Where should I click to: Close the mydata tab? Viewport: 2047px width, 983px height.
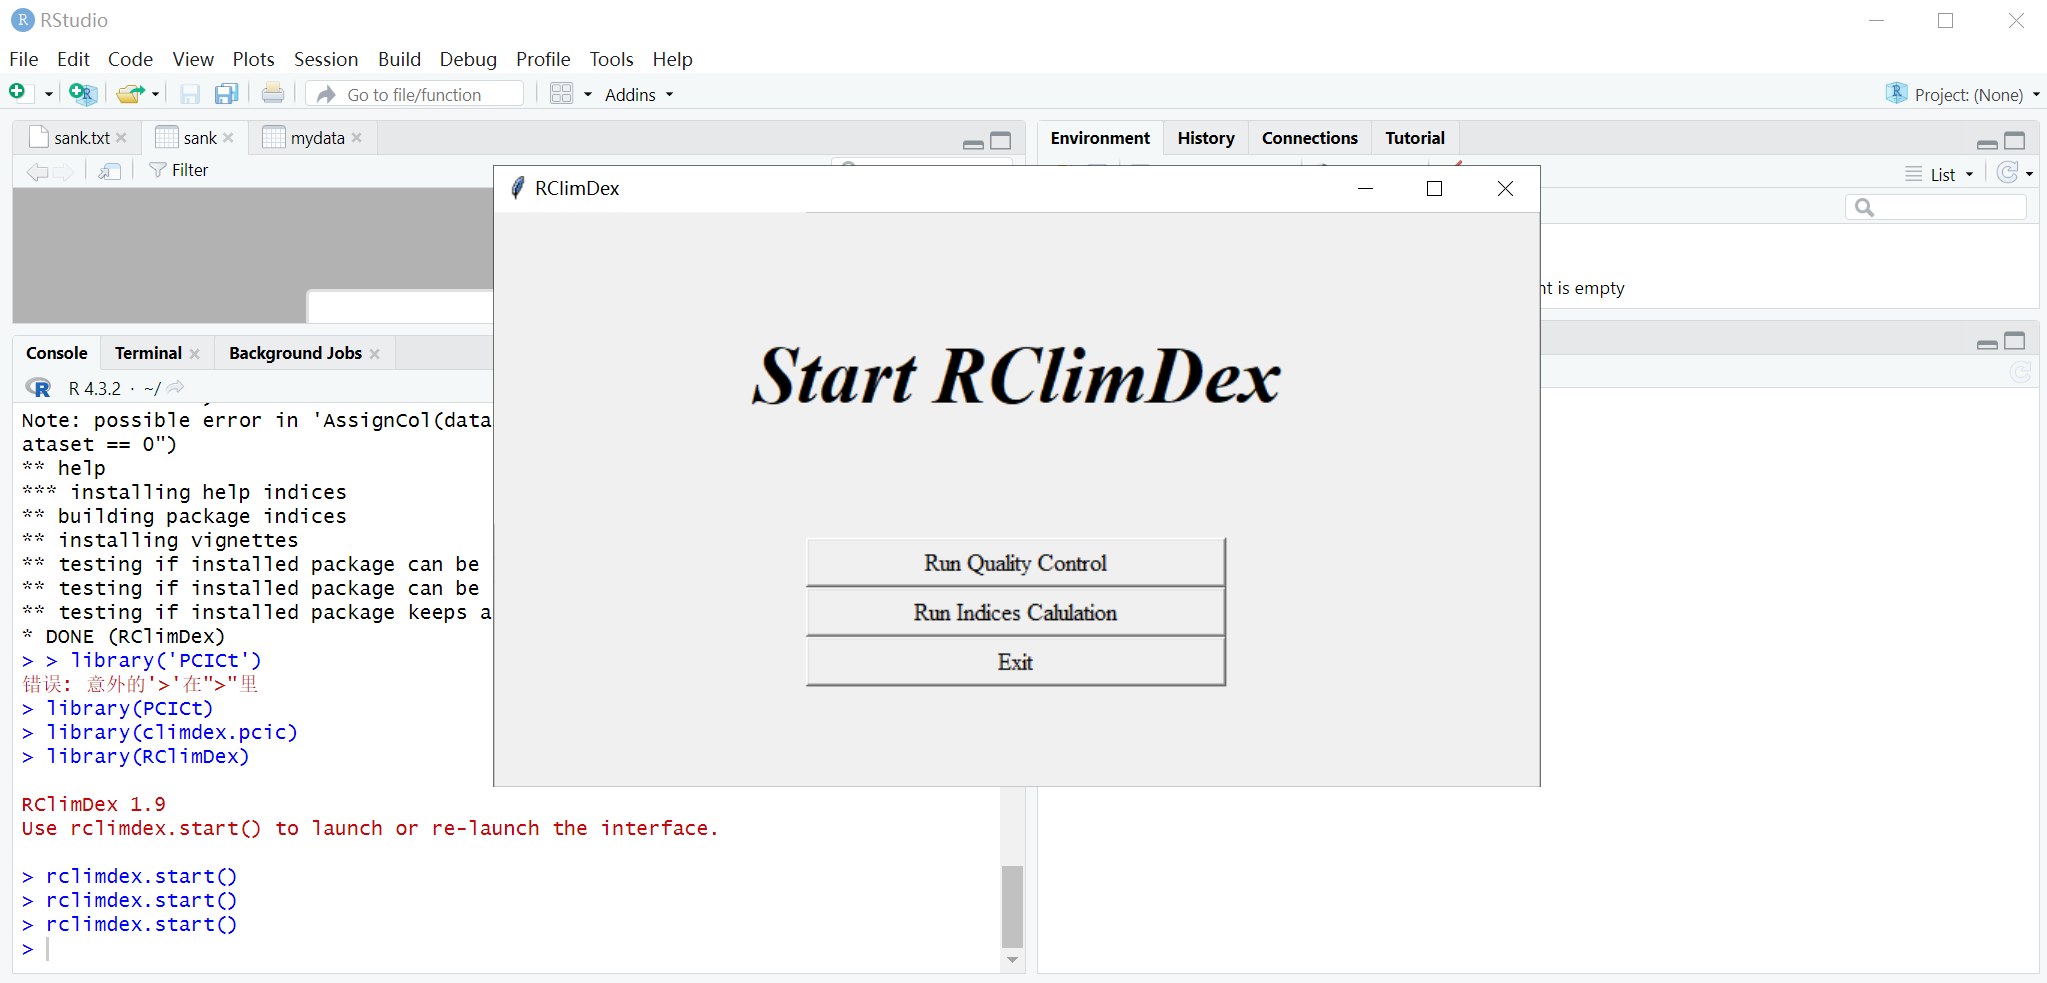(357, 138)
